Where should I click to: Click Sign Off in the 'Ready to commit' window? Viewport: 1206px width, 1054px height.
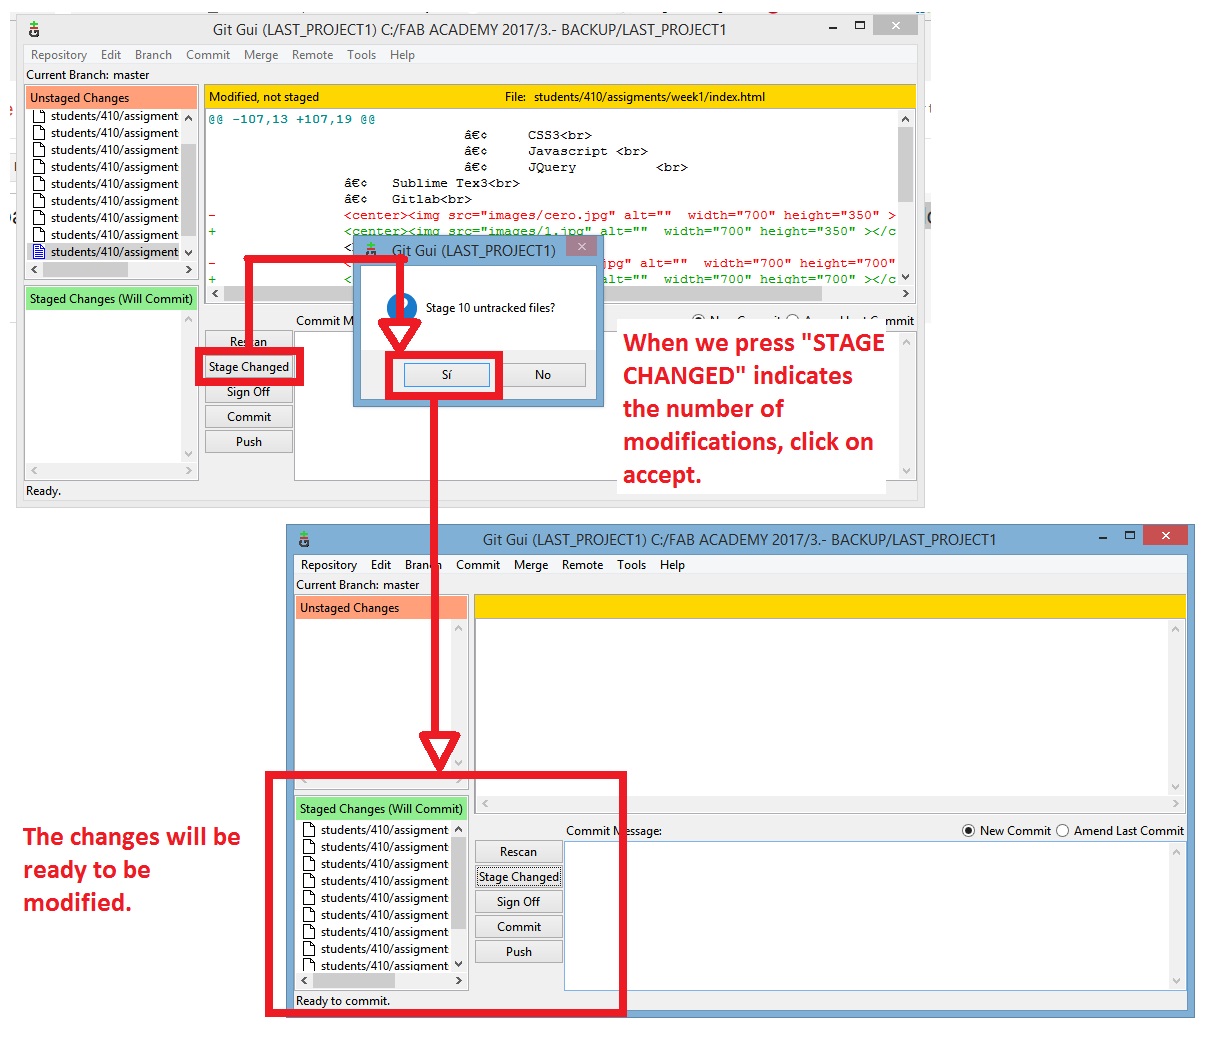pos(519,902)
